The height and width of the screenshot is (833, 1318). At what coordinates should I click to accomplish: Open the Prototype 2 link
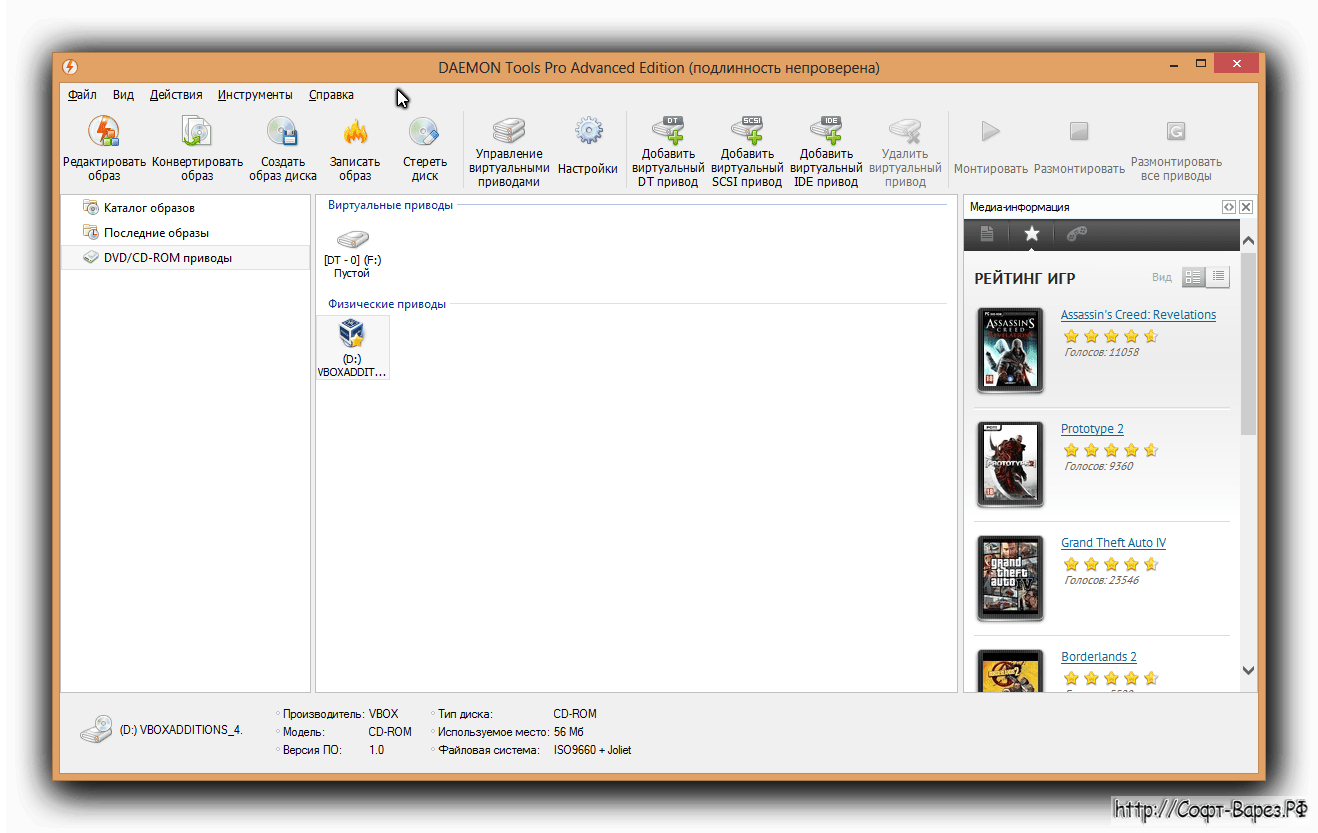pyautogui.click(x=1092, y=429)
